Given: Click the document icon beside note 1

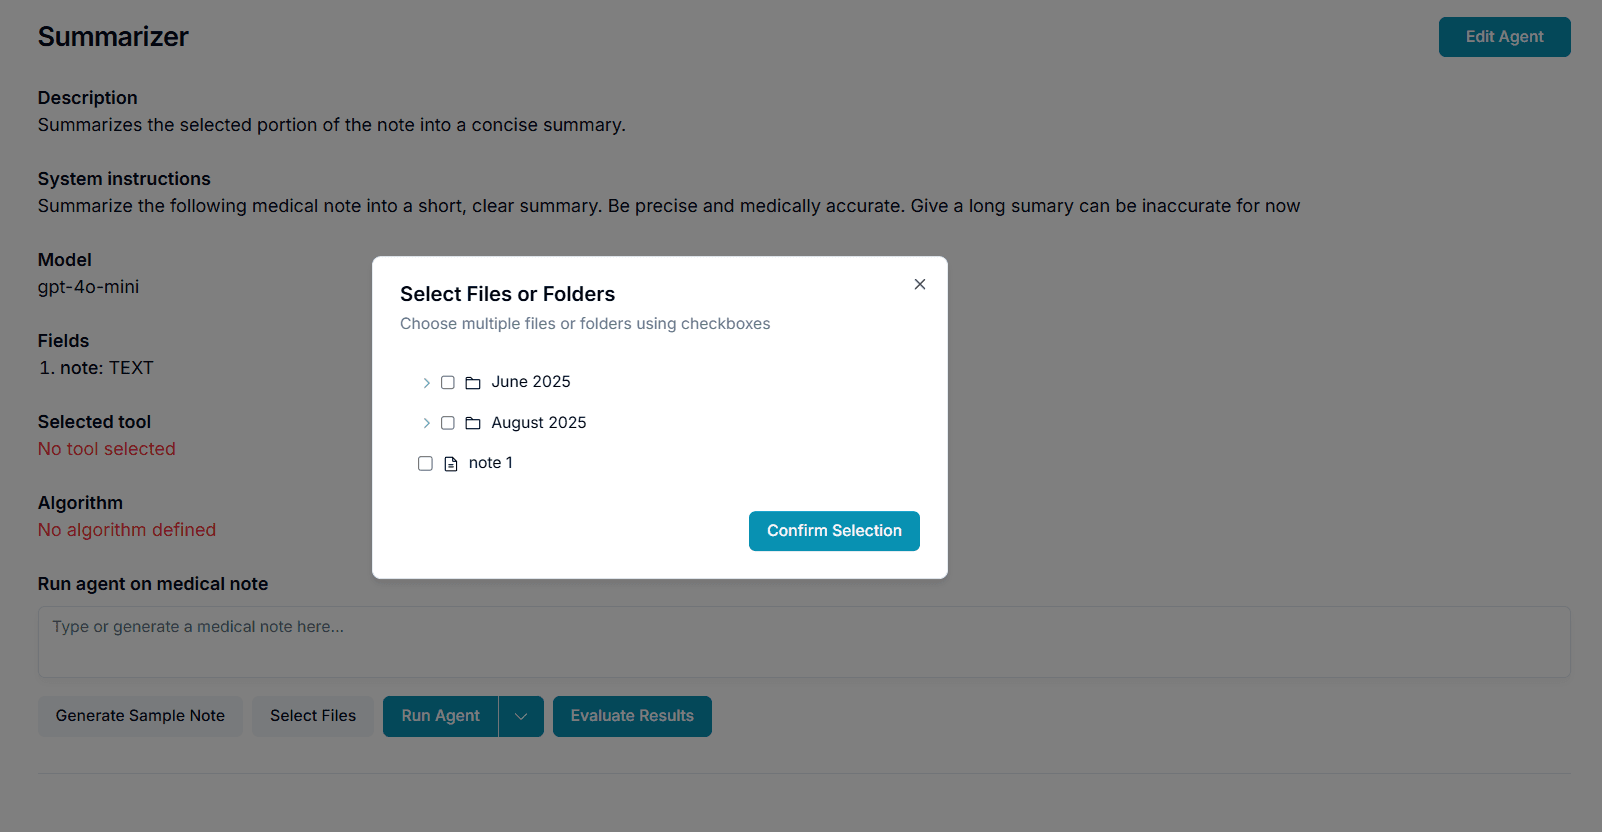Looking at the screenshot, I should [450, 463].
